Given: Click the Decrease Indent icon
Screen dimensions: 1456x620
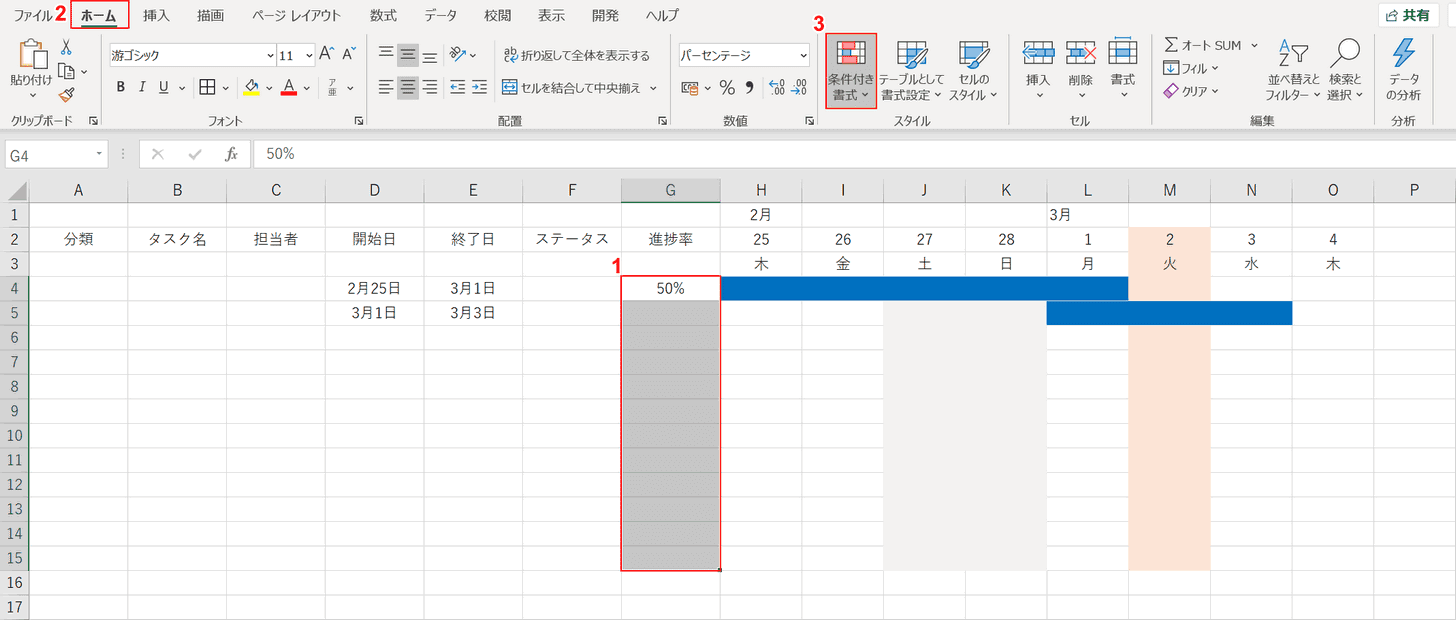Looking at the screenshot, I should pos(458,87).
